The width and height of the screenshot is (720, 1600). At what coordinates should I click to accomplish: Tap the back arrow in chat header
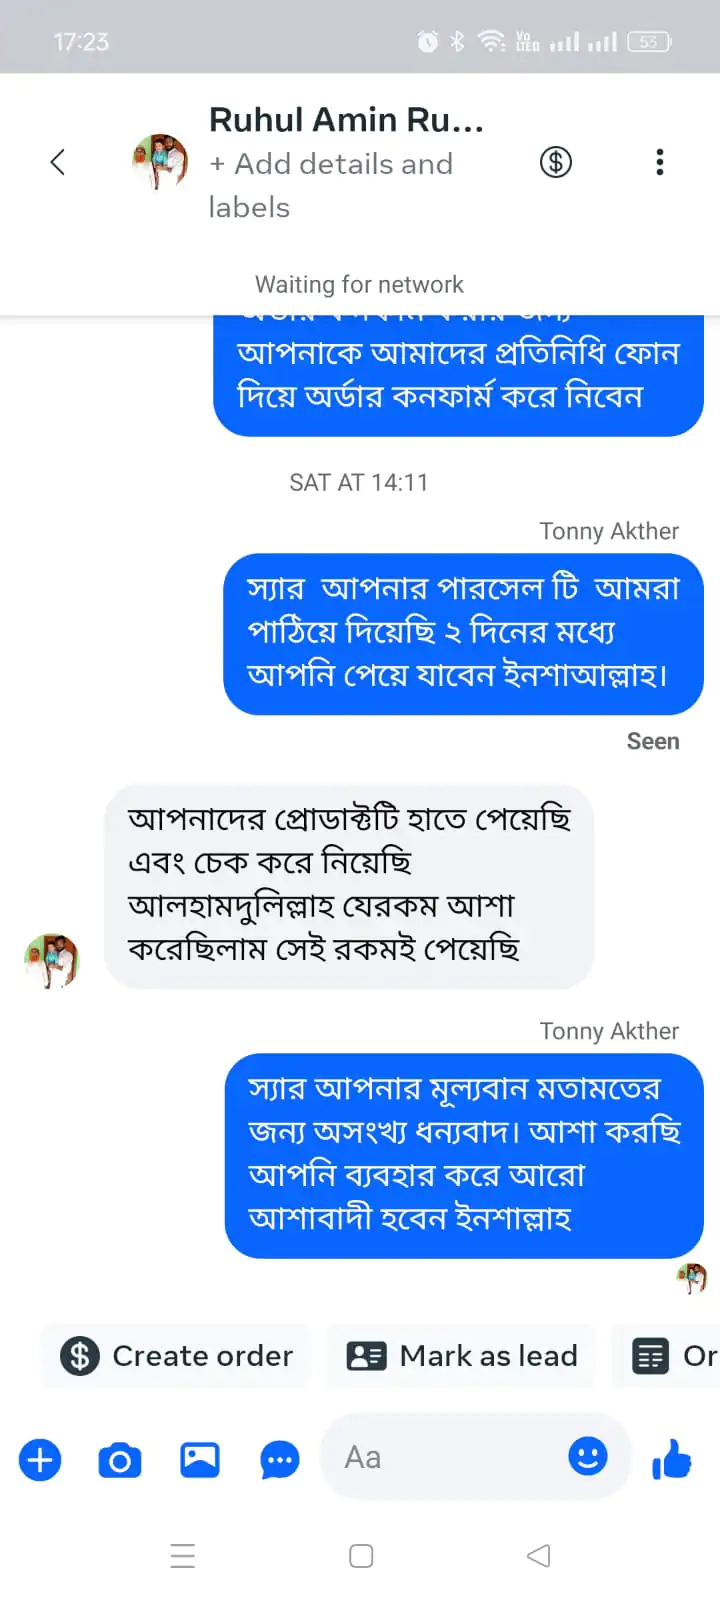[58, 162]
